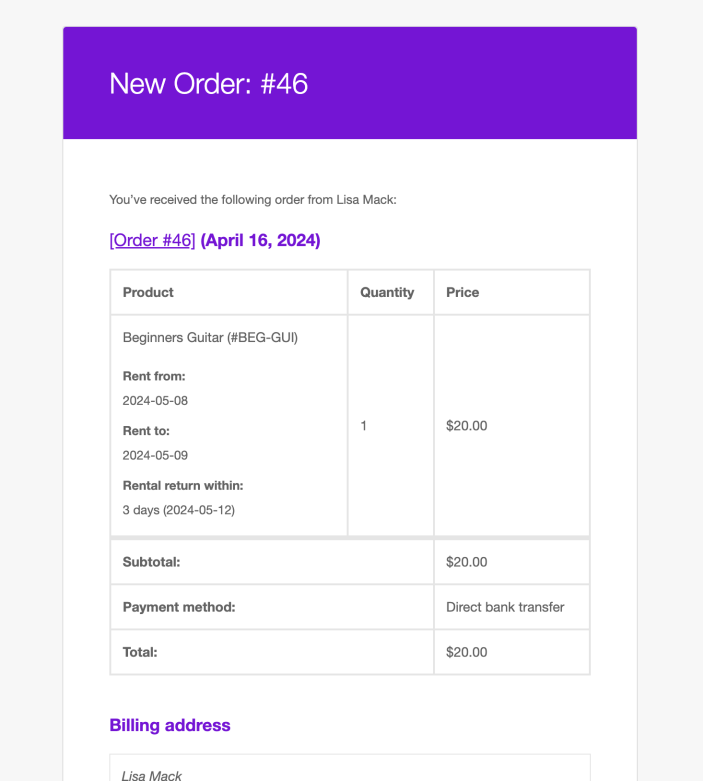703x781 pixels.
Task: Select the 3 days (2024-05-12) return value
Action: [x=178, y=509]
